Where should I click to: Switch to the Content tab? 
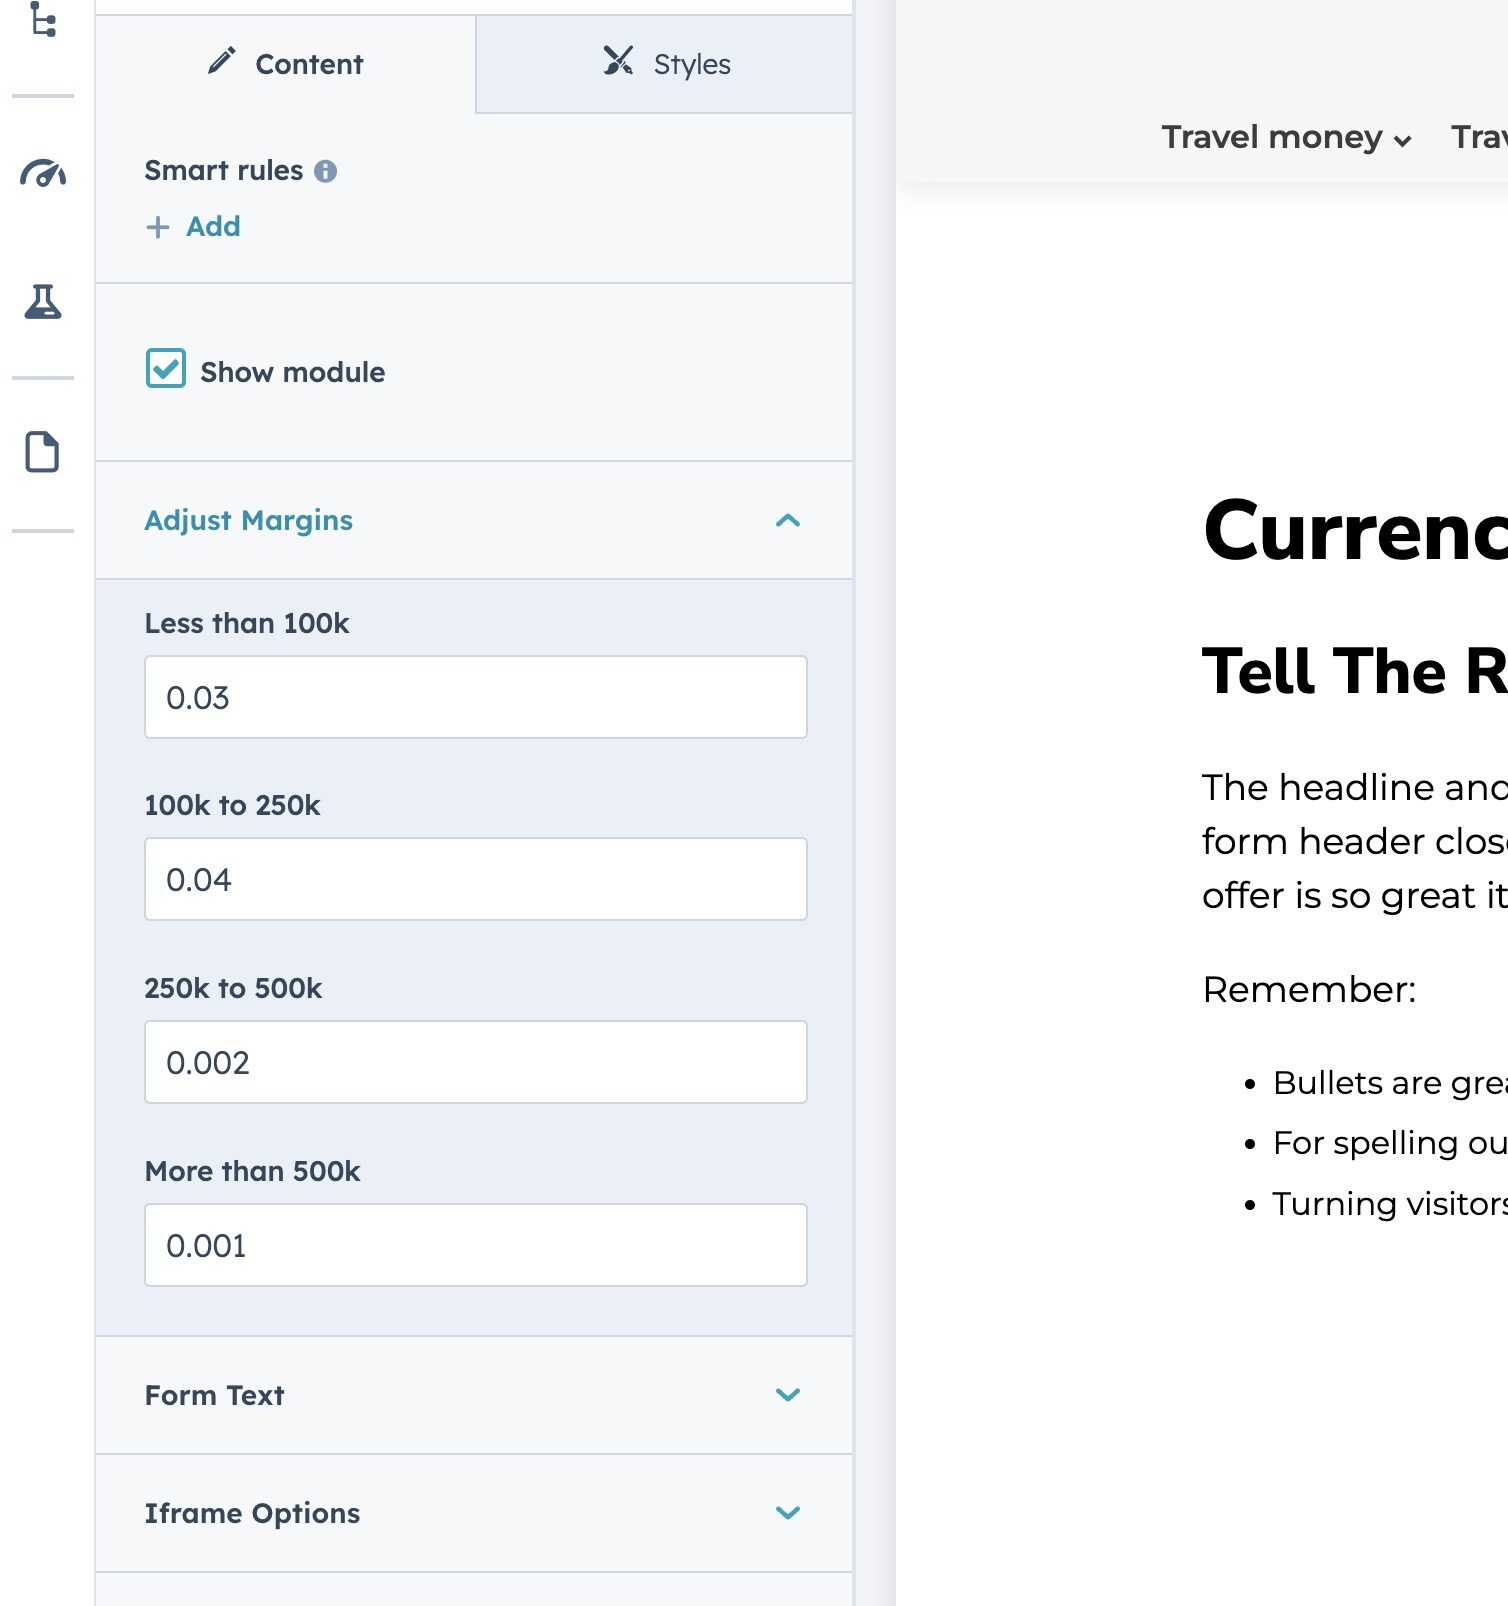pos(286,64)
